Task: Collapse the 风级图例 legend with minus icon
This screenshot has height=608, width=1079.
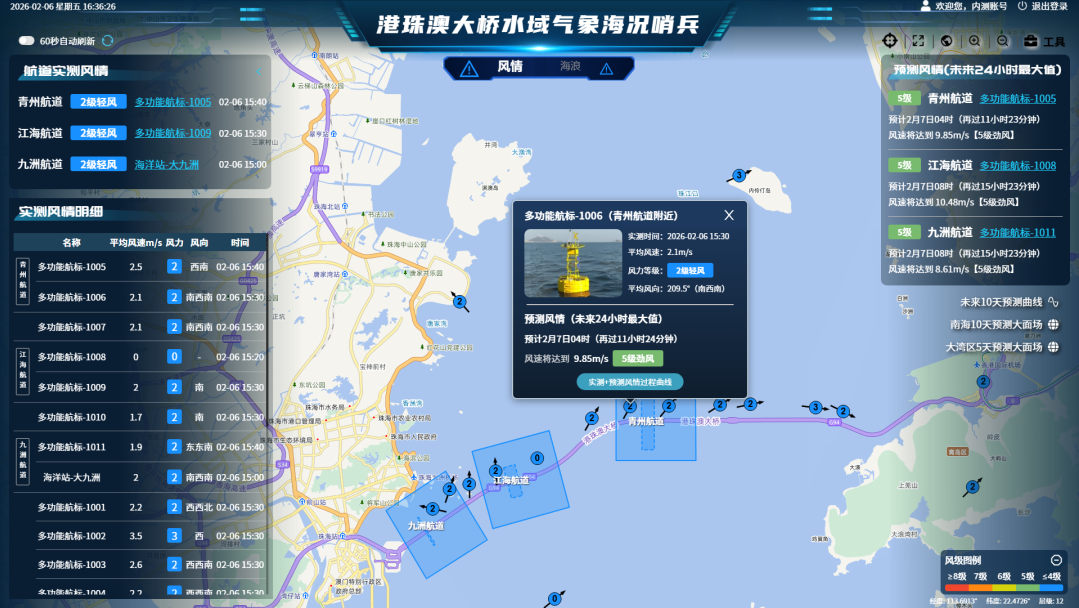Action: (x=1056, y=560)
